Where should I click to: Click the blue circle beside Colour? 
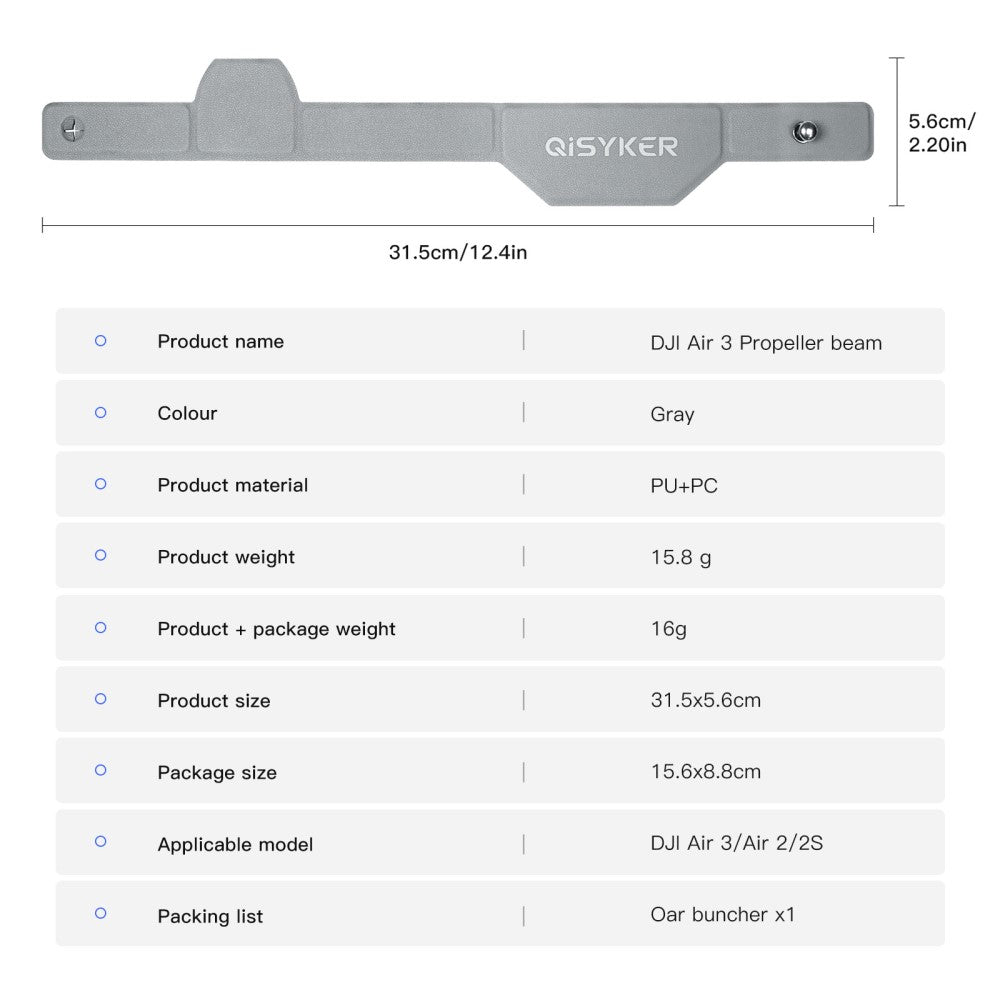coord(100,412)
